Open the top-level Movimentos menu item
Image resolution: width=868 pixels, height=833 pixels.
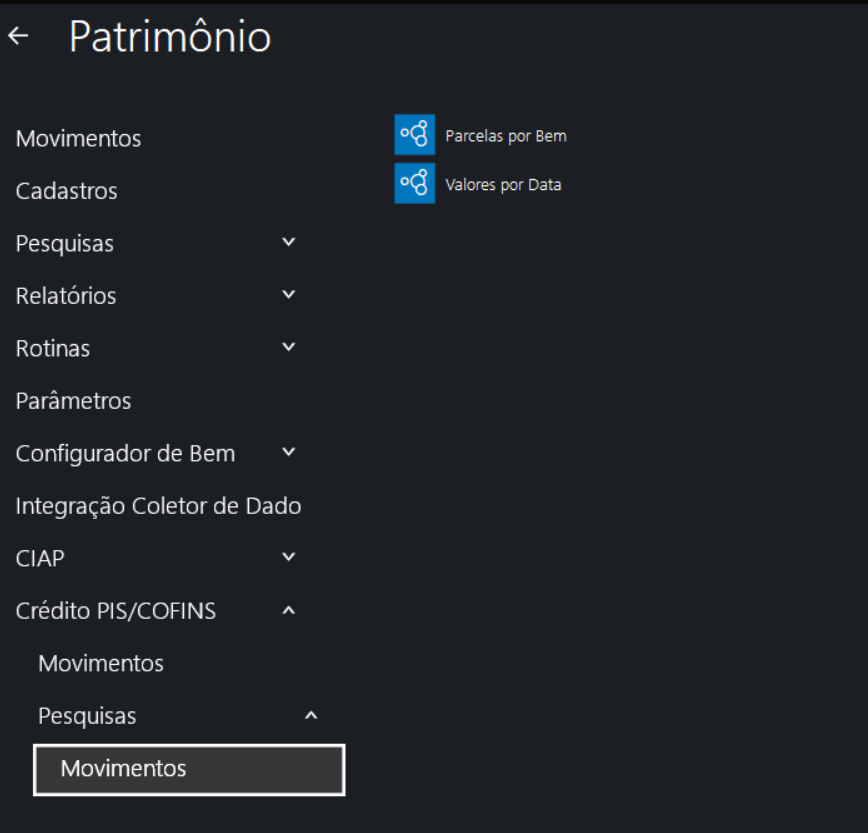(78, 139)
